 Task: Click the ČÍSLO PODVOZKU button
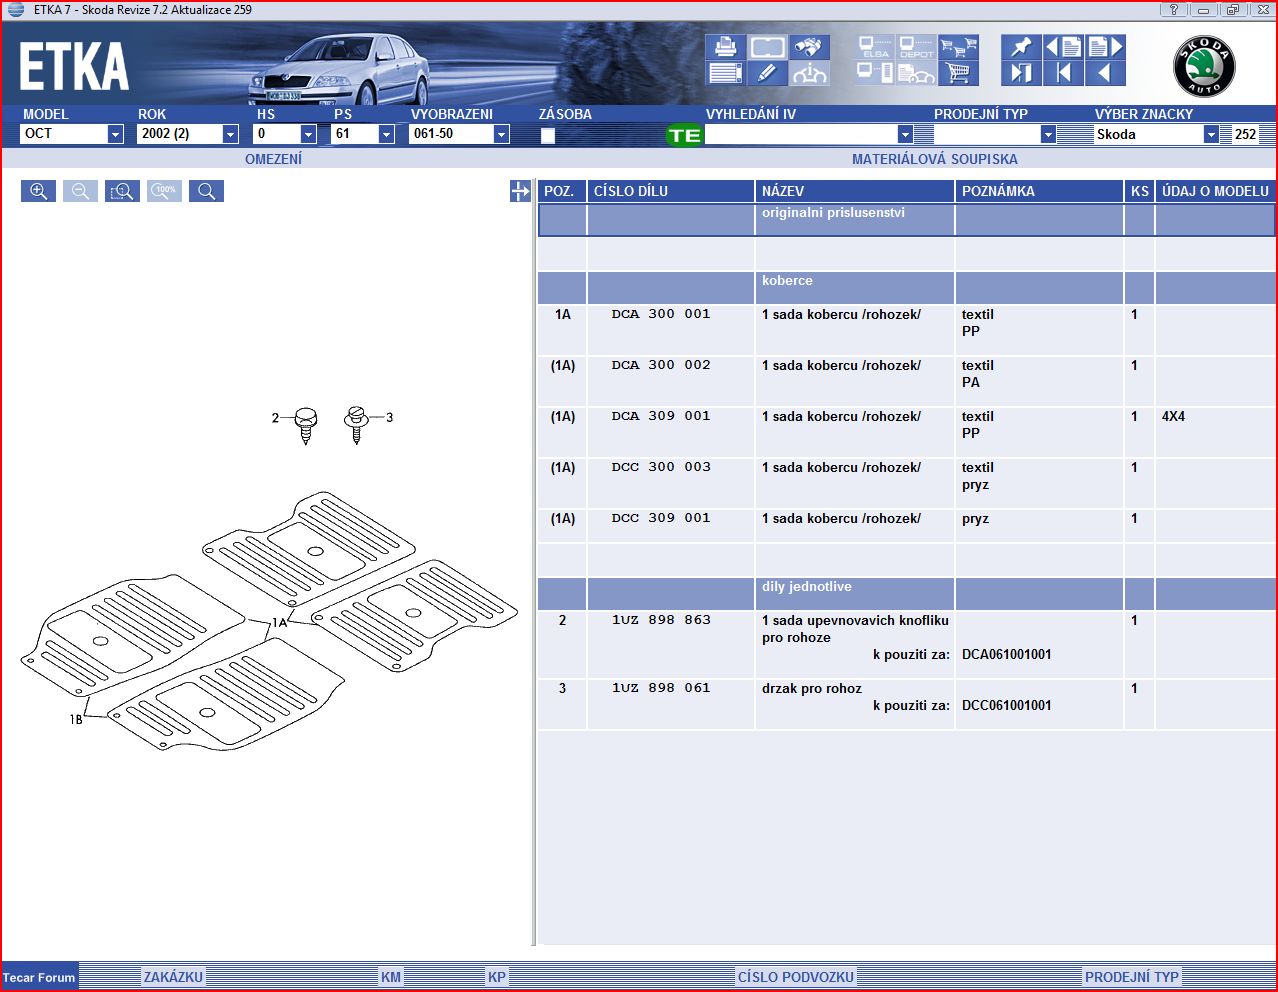795,977
